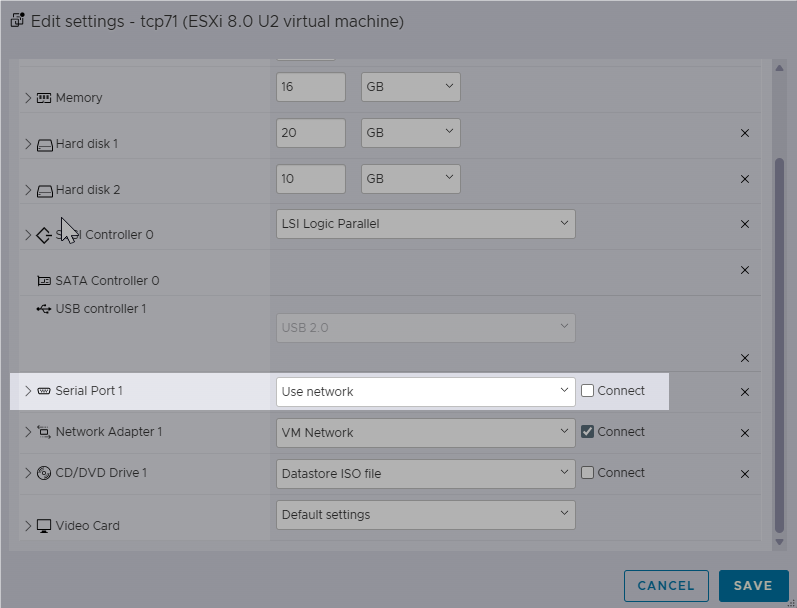Image resolution: width=797 pixels, height=608 pixels.
Task: Click the SATA Controller 0 icon
Action: click(44, 281)
